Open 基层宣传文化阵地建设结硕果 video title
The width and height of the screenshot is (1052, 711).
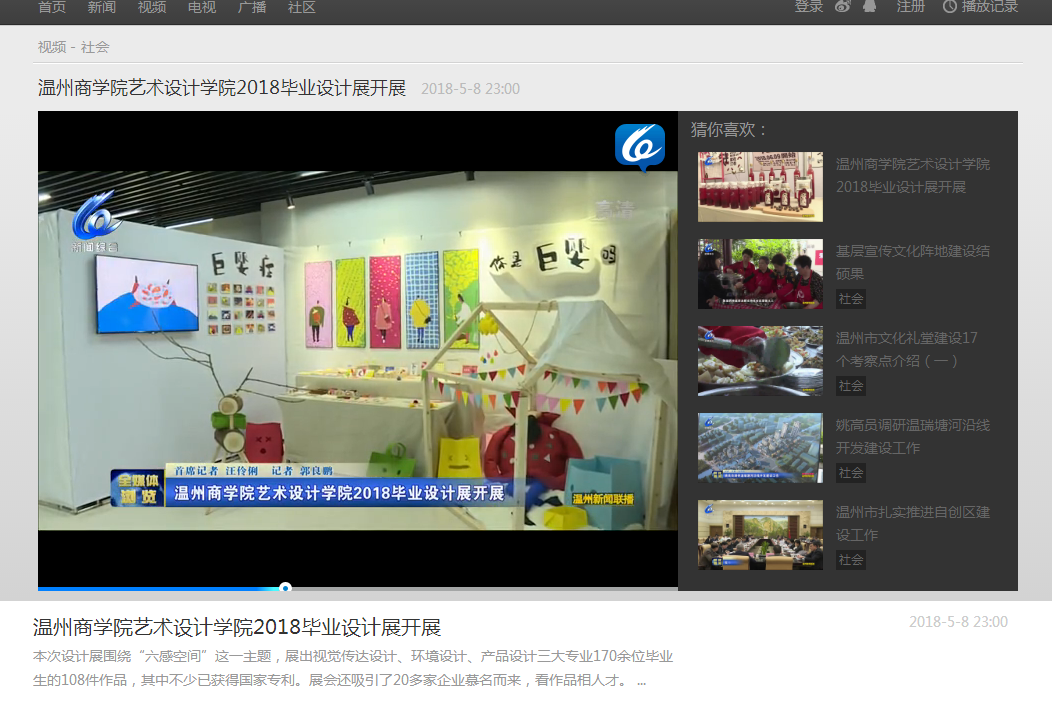[x=912, y=262]
